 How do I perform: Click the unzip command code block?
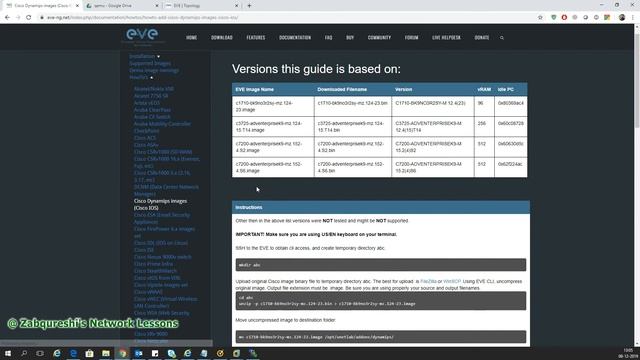click(x=381, y=301)
